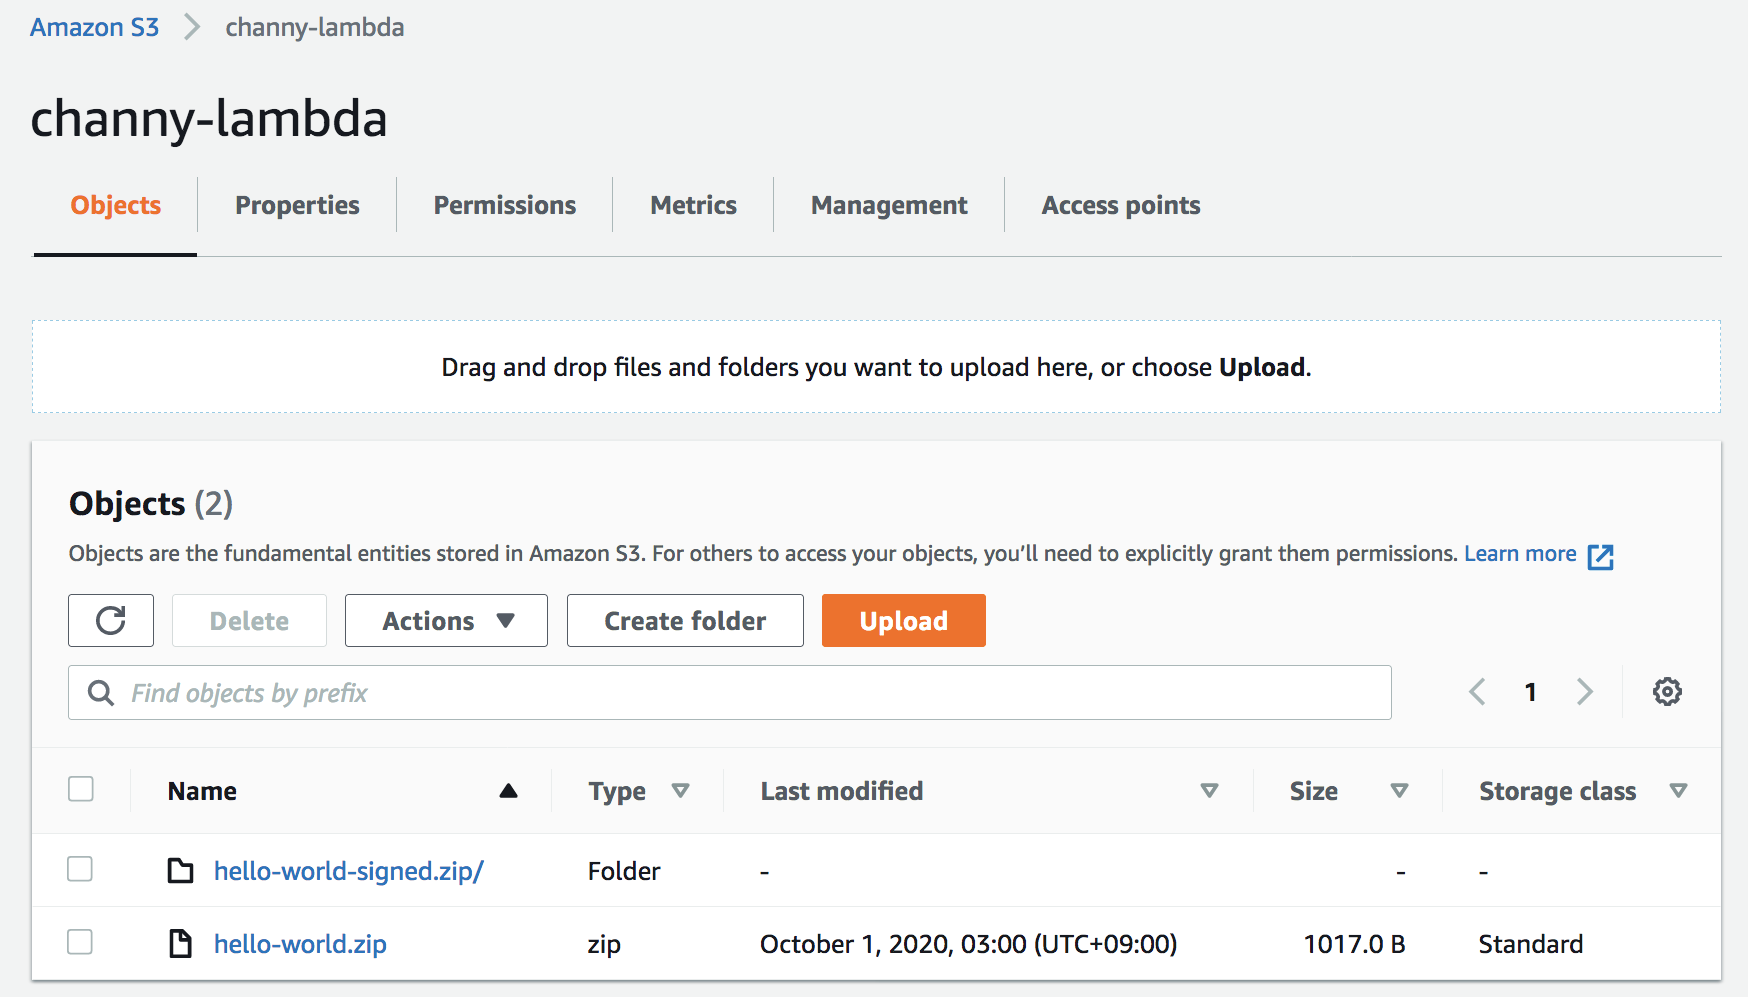Viewport: 1748px width, 997px height.
Task: Click the current page number 1
Action: coord(1530,692)
